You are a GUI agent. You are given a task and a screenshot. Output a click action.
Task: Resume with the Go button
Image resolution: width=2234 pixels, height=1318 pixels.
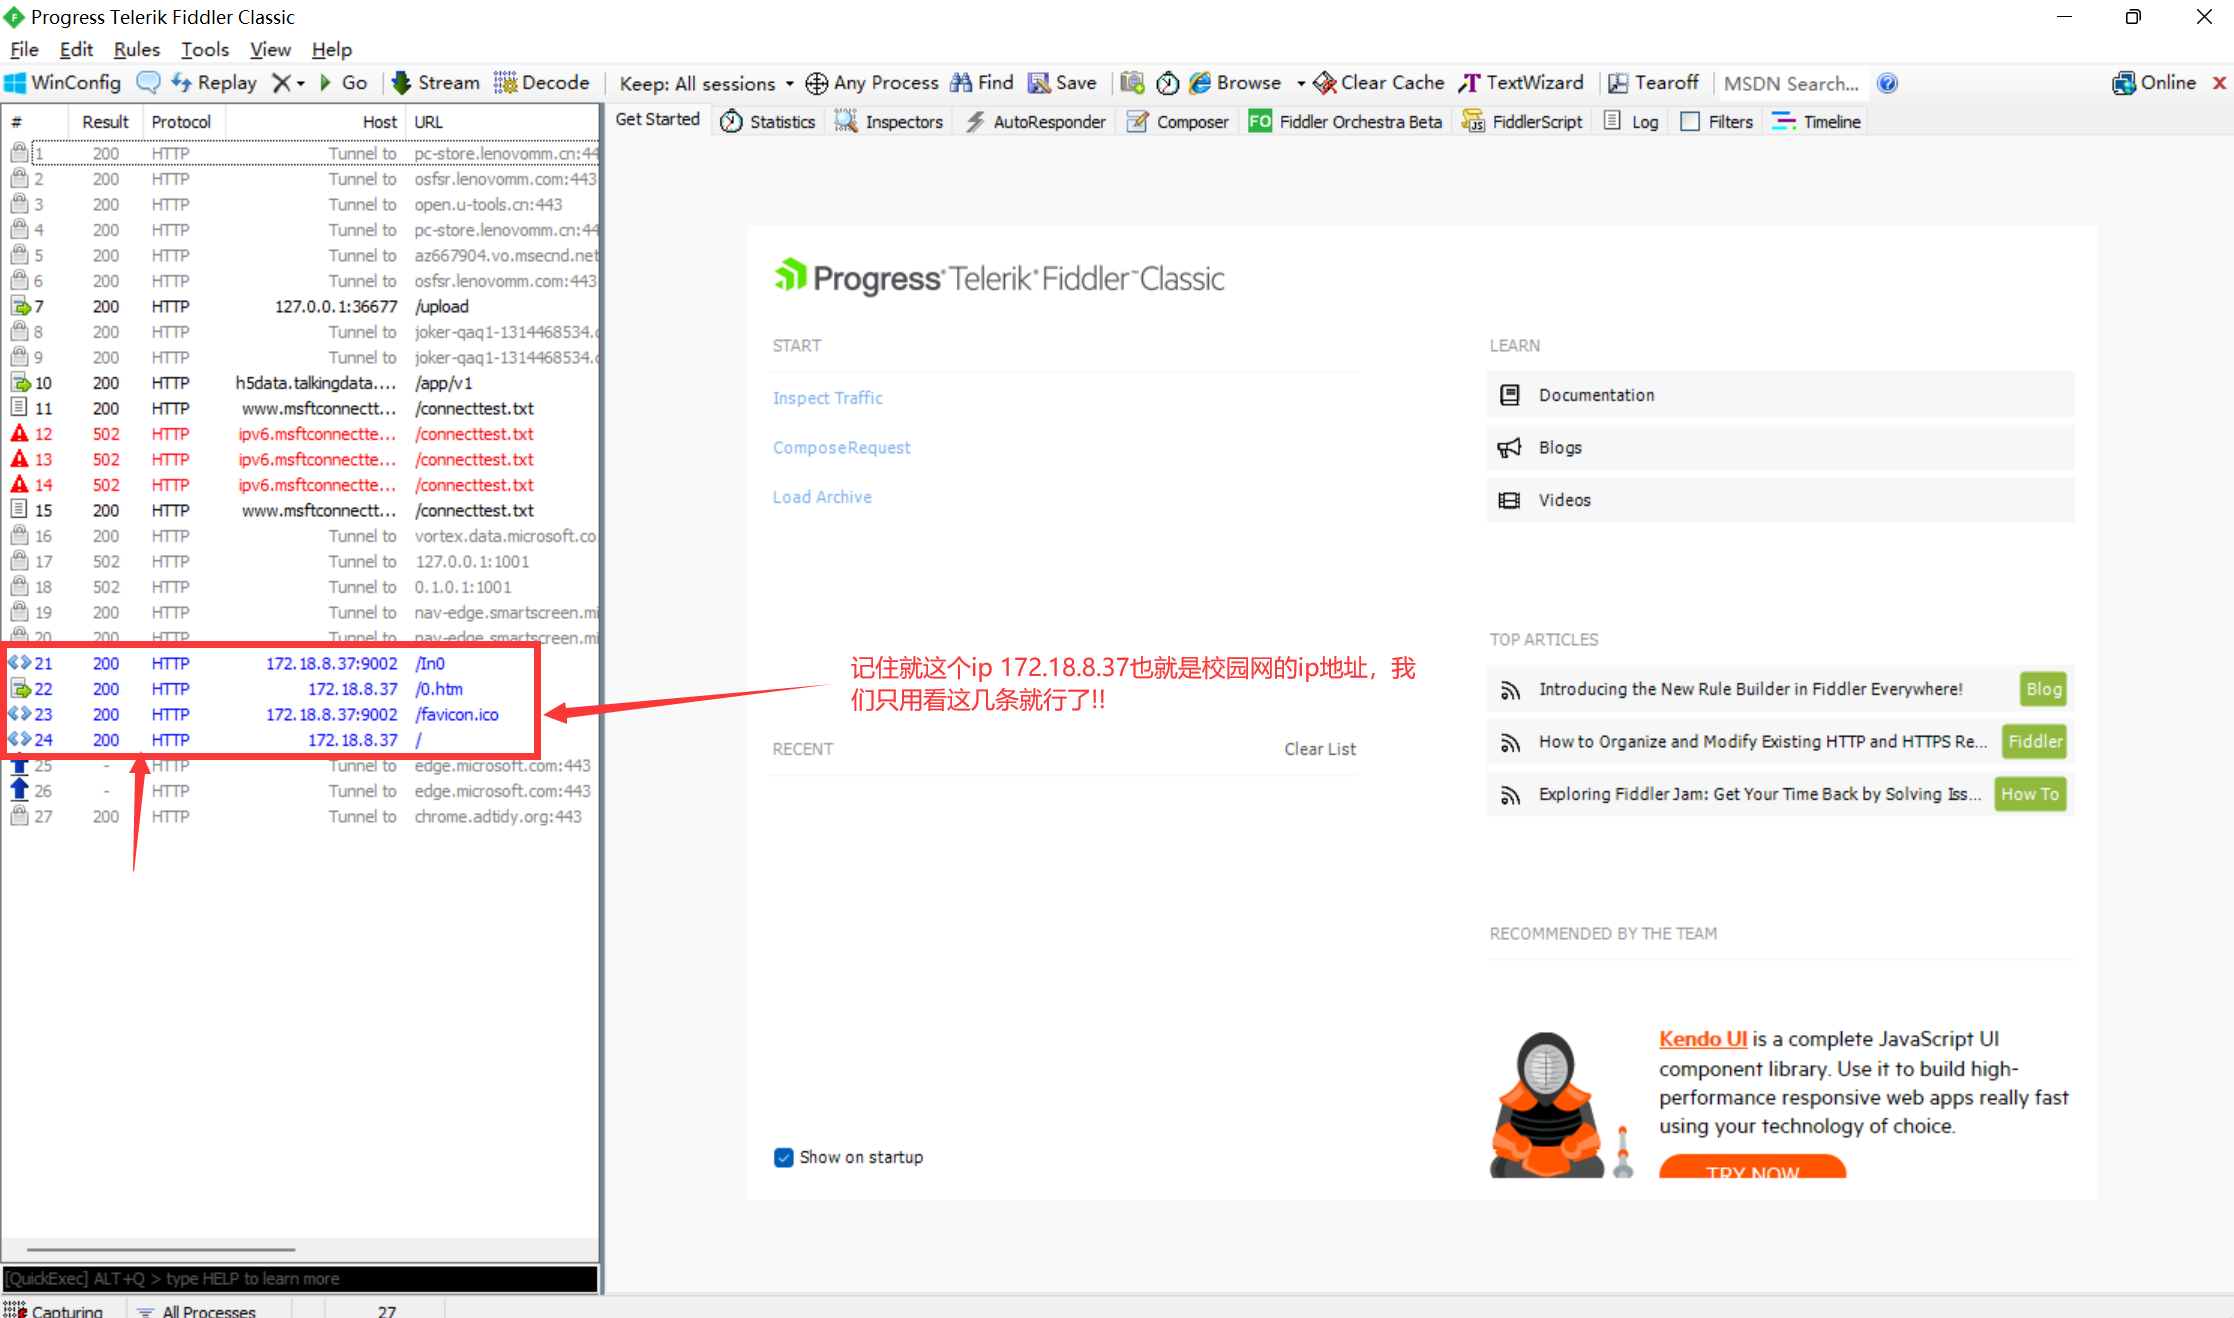tap(343, 83)
